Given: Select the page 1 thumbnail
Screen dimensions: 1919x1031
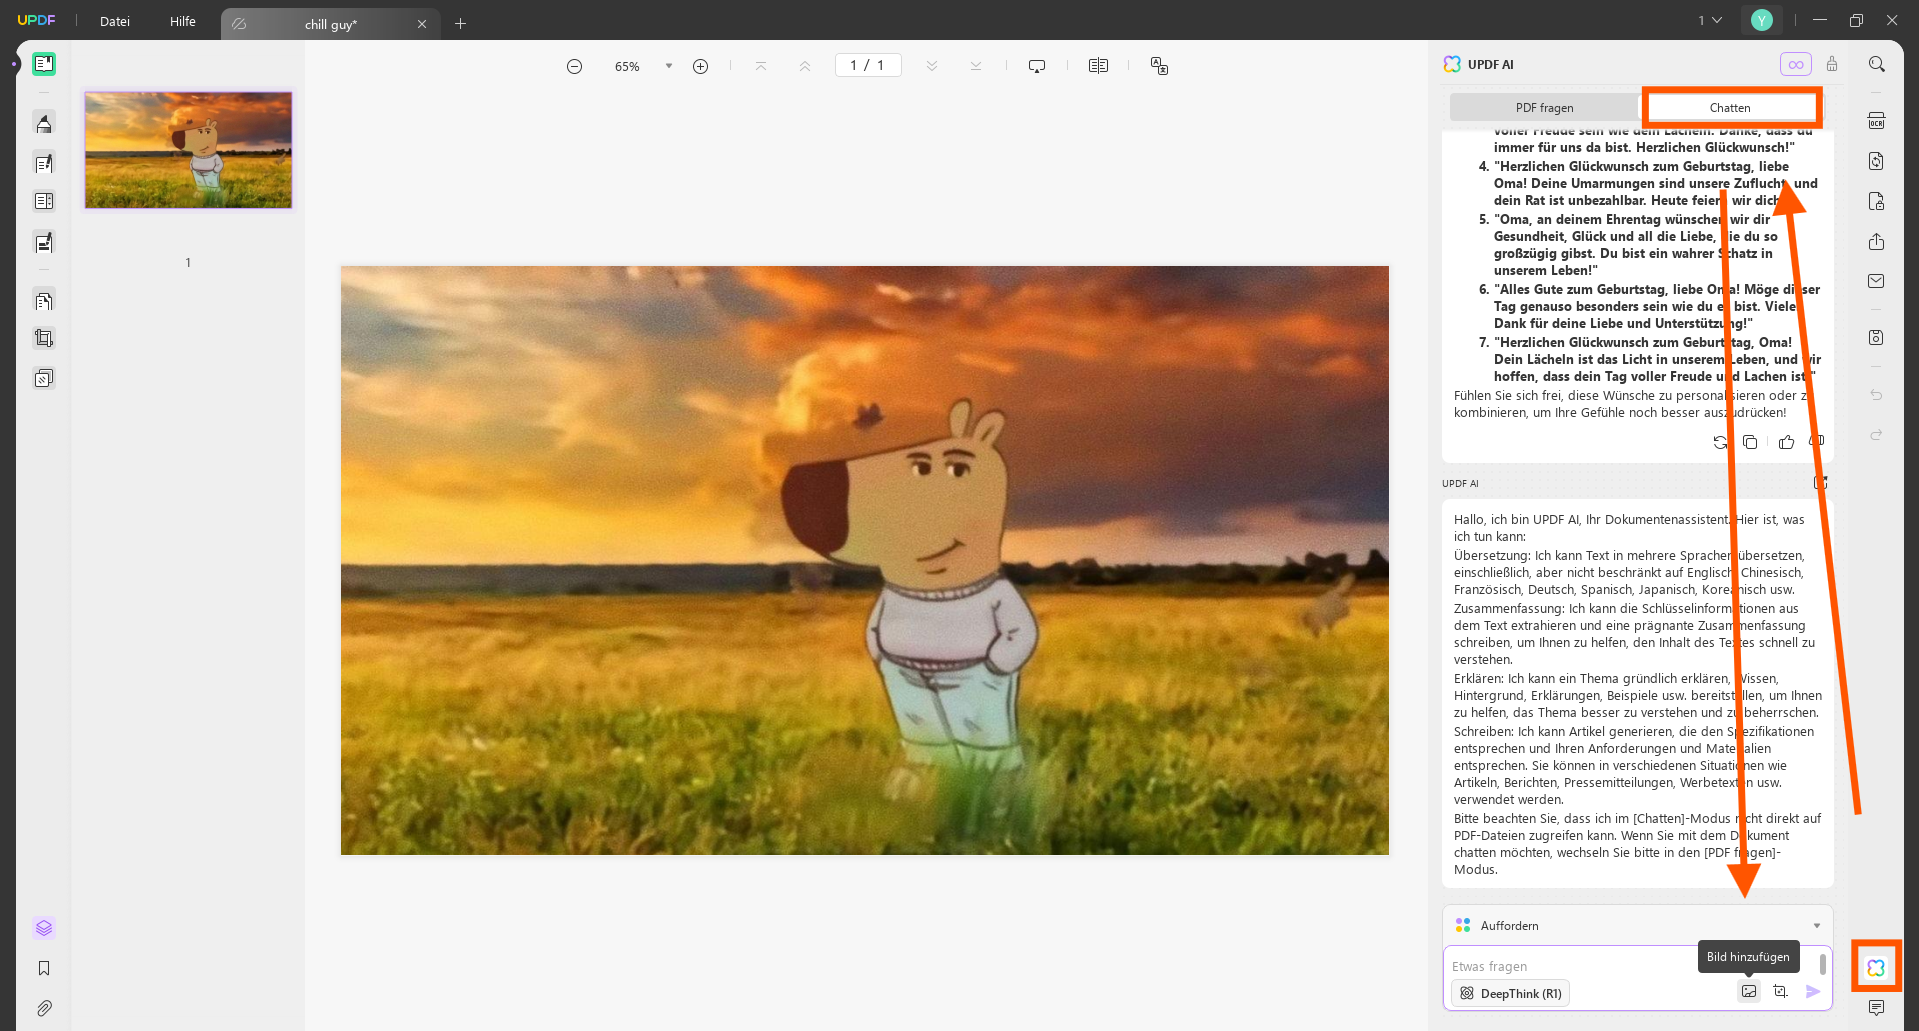Looking at the screenshot, I should click(x=188, y=150).
